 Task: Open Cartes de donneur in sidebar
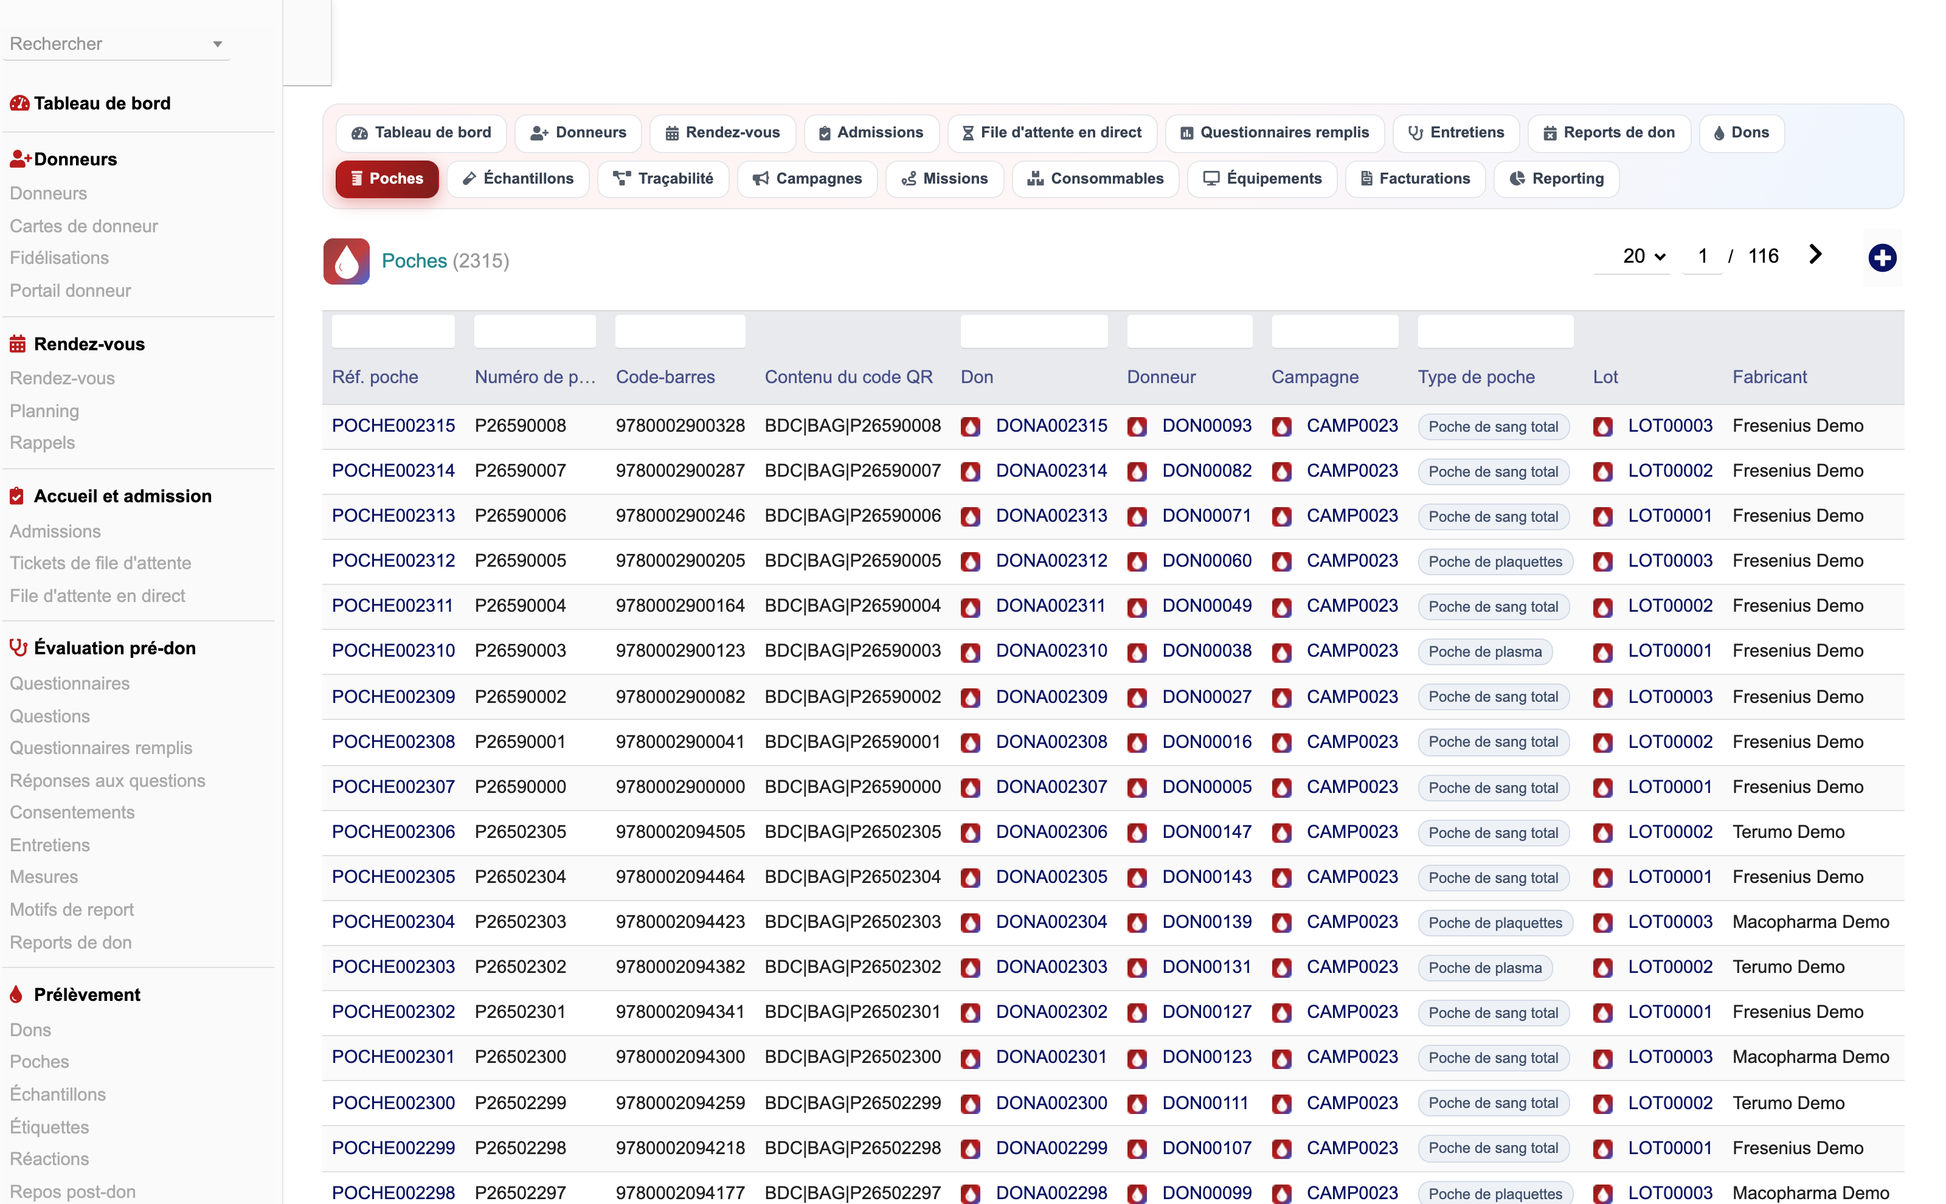point(84,226)
